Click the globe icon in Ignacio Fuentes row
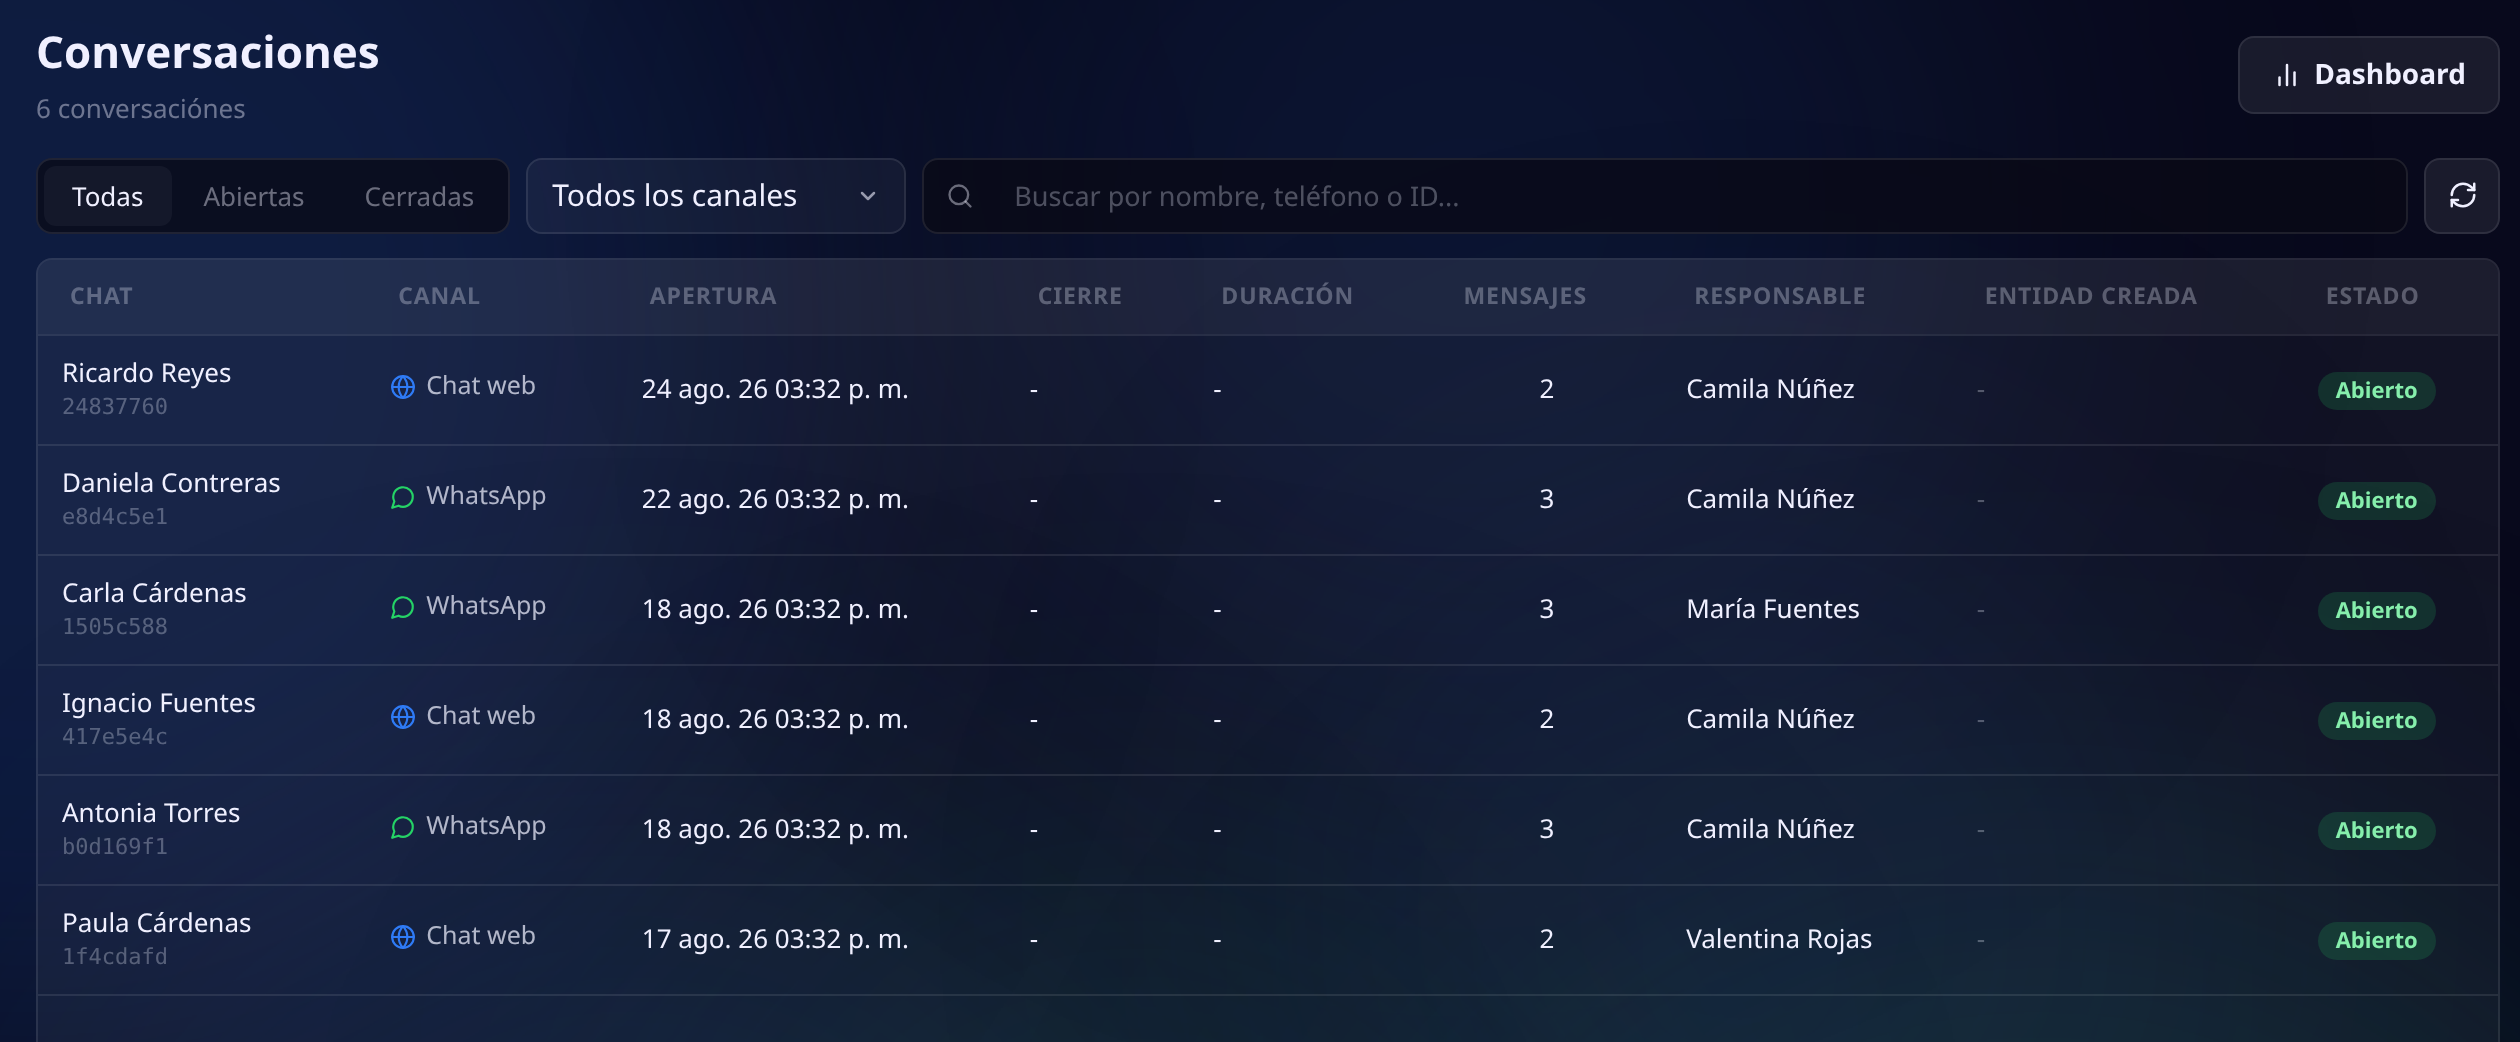Screen dimensions: 2520x1042 (x=403, y=717)
